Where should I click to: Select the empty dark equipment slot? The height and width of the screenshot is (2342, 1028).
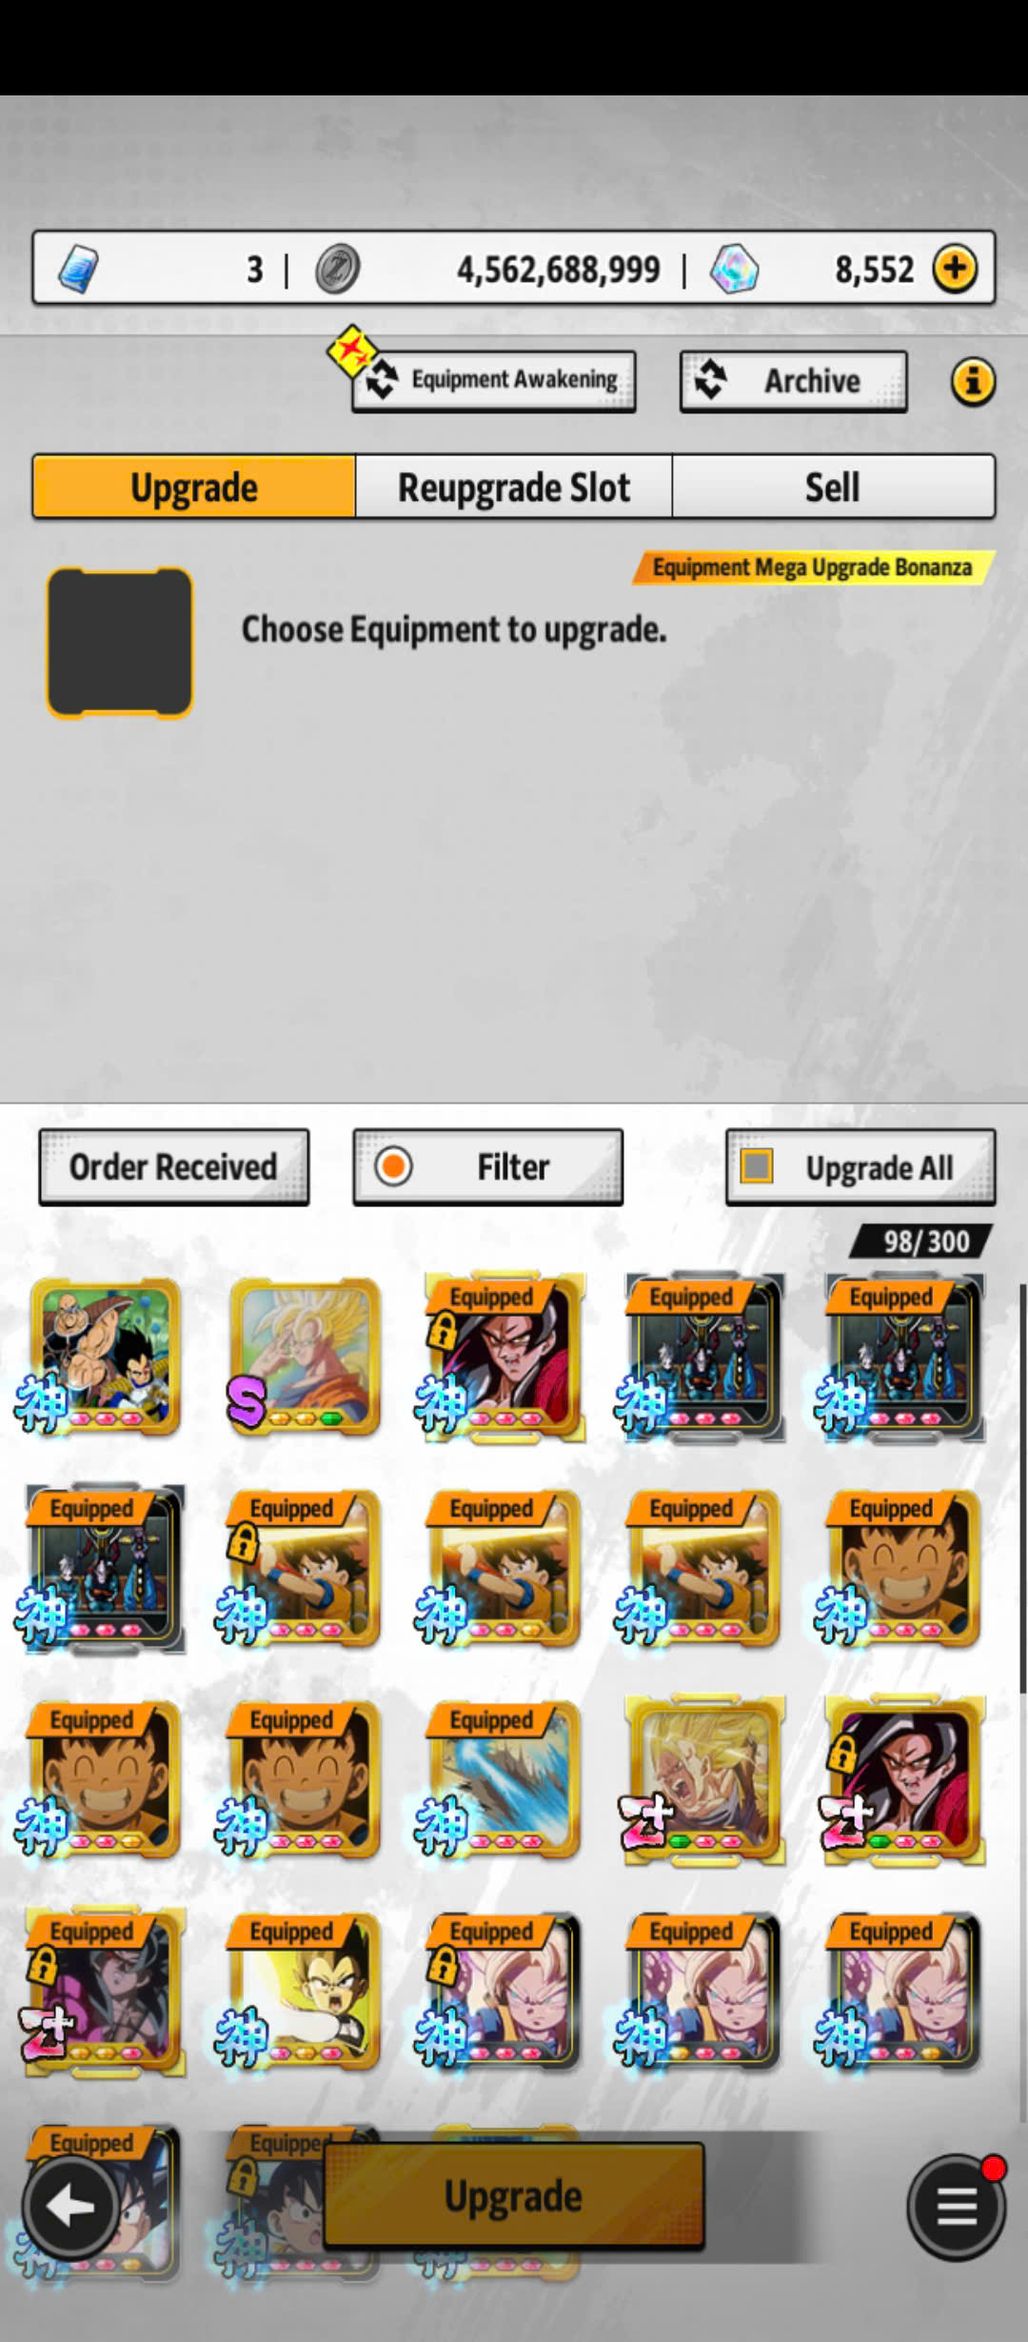[119, 643]
